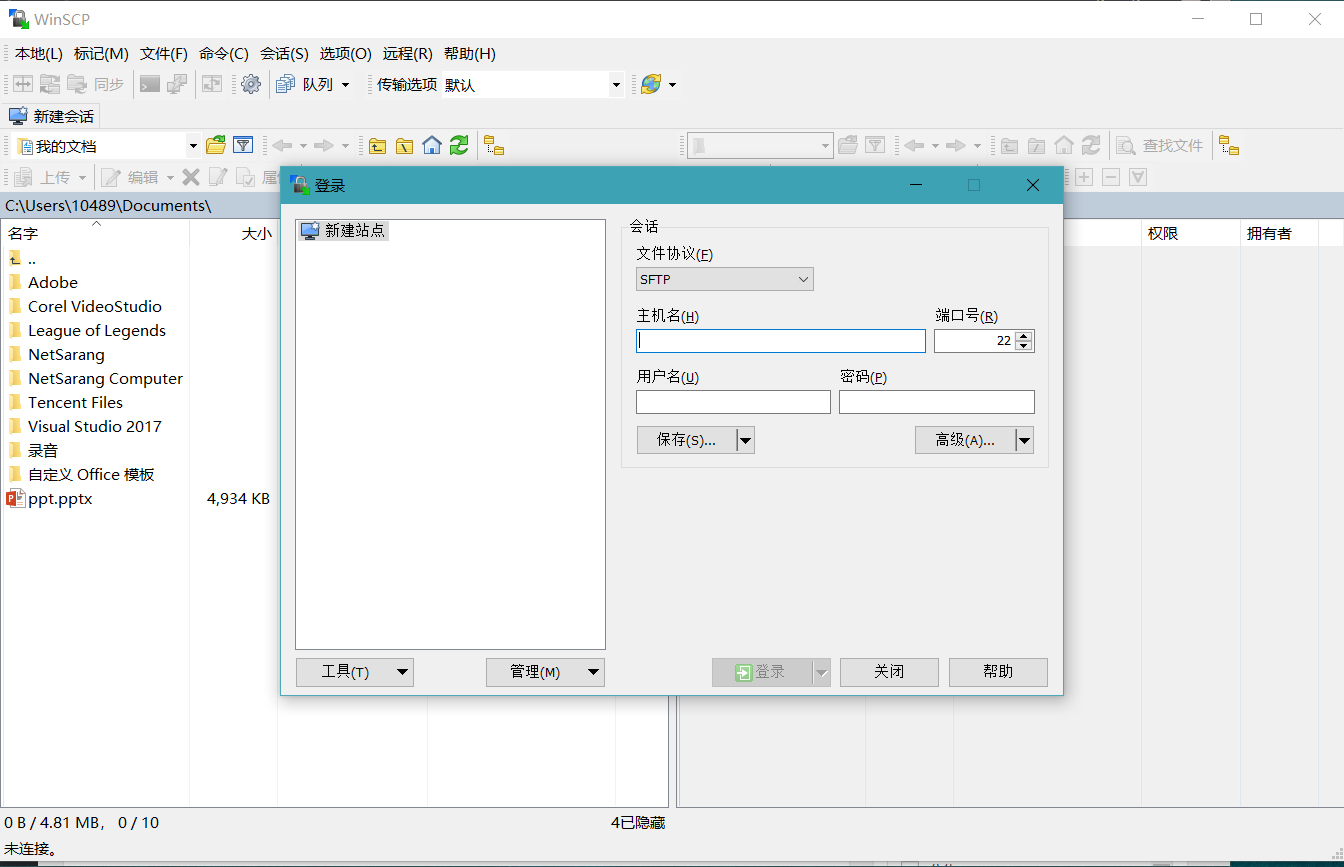
Task: Open the 选项(O) menu
Action: pos(345,53)
